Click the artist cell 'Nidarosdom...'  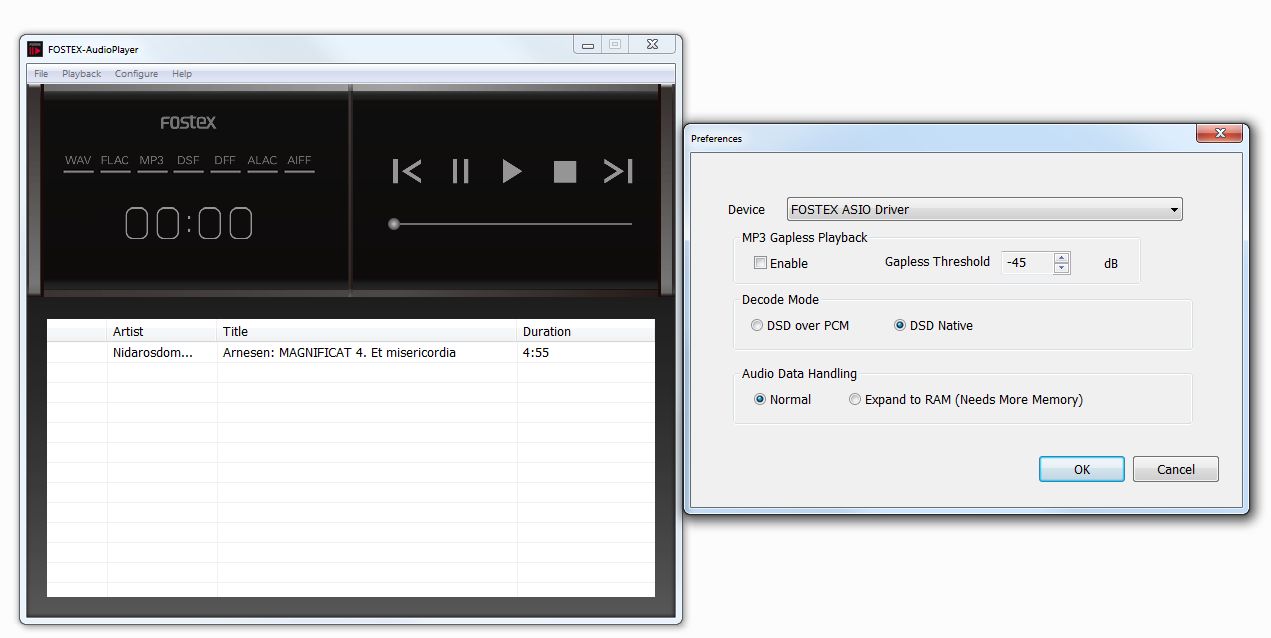point(152,353)
